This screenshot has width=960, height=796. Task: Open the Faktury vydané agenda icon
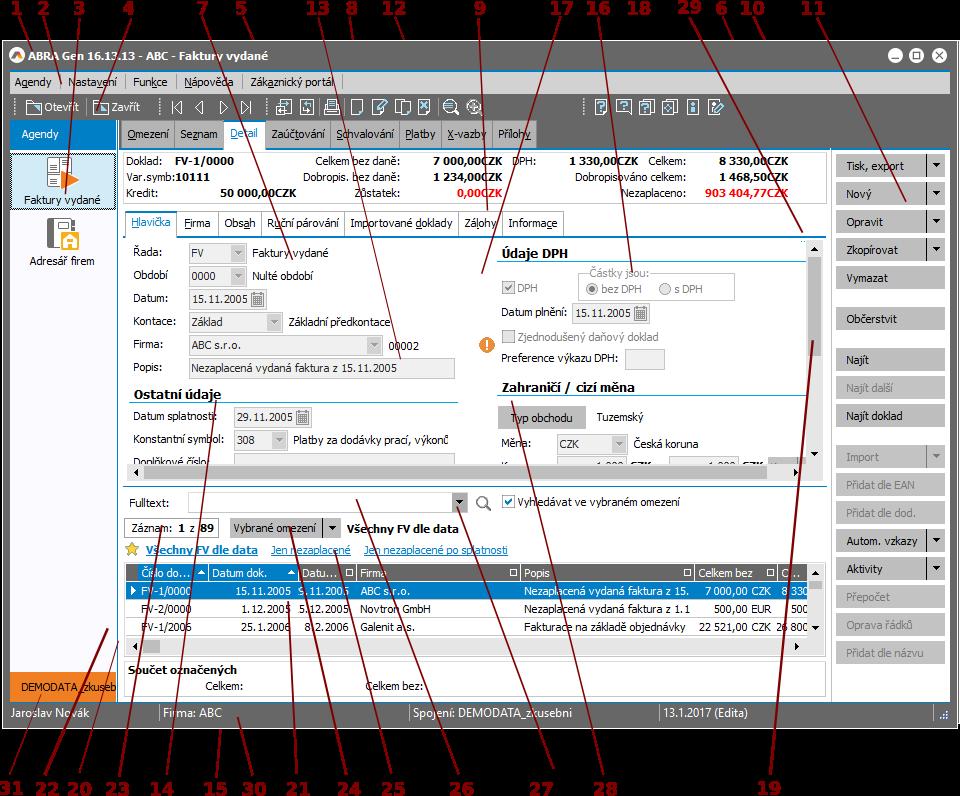[x=62, y=181]
